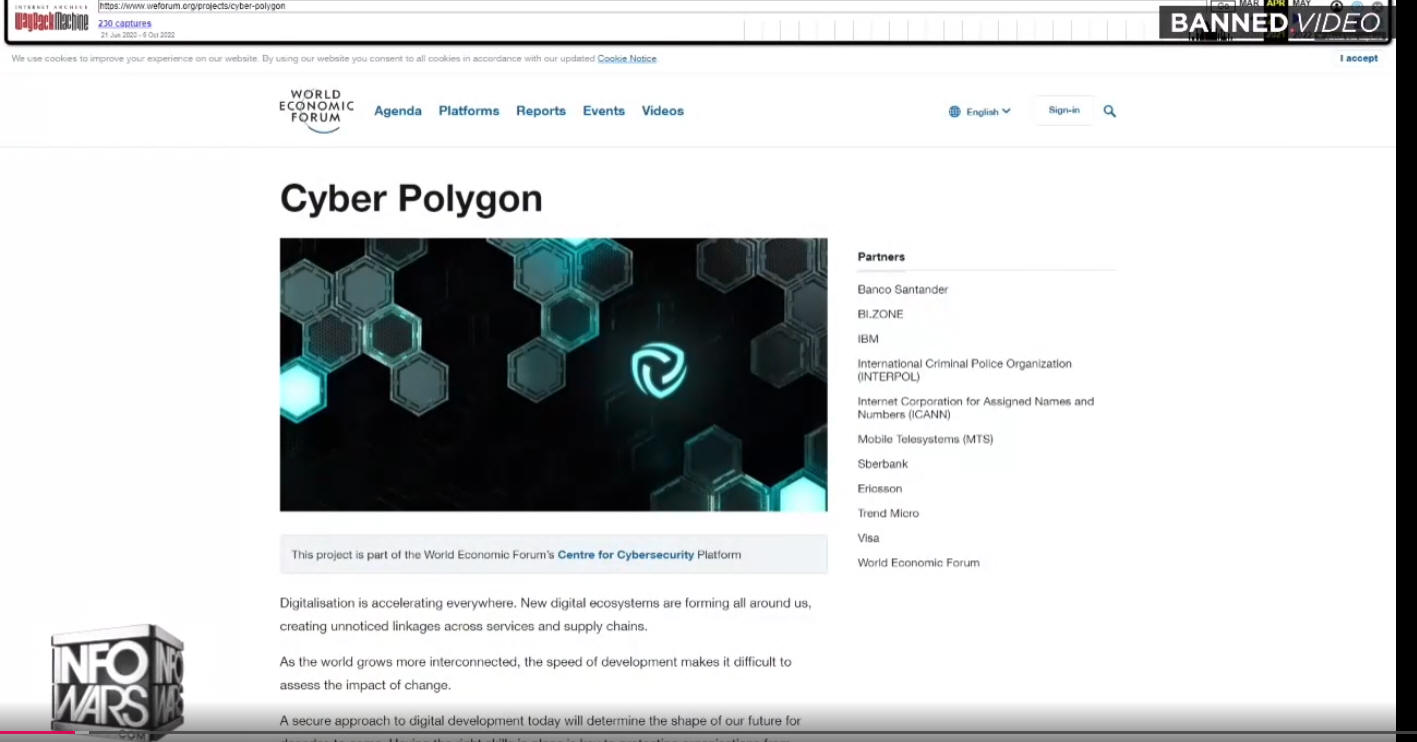Click the World Economic Forum logo
1417x742 pixels.
pos(316,111)
